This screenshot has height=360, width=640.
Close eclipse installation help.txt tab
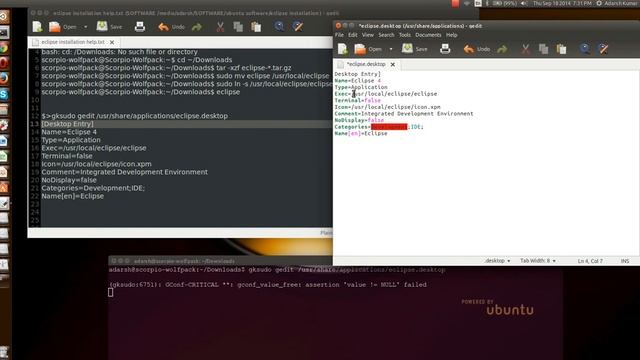(x=112, y=42)
